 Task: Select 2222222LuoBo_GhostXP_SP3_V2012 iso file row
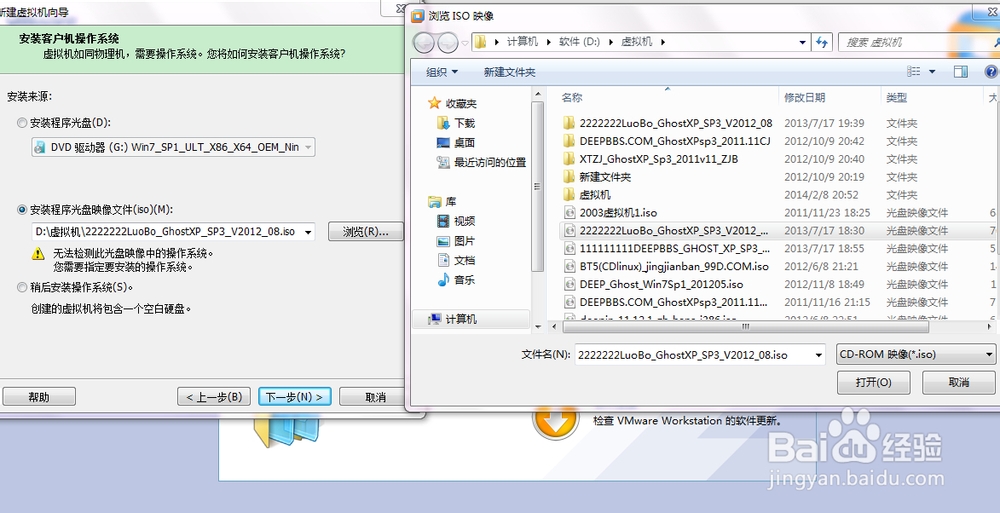(778, 230)
